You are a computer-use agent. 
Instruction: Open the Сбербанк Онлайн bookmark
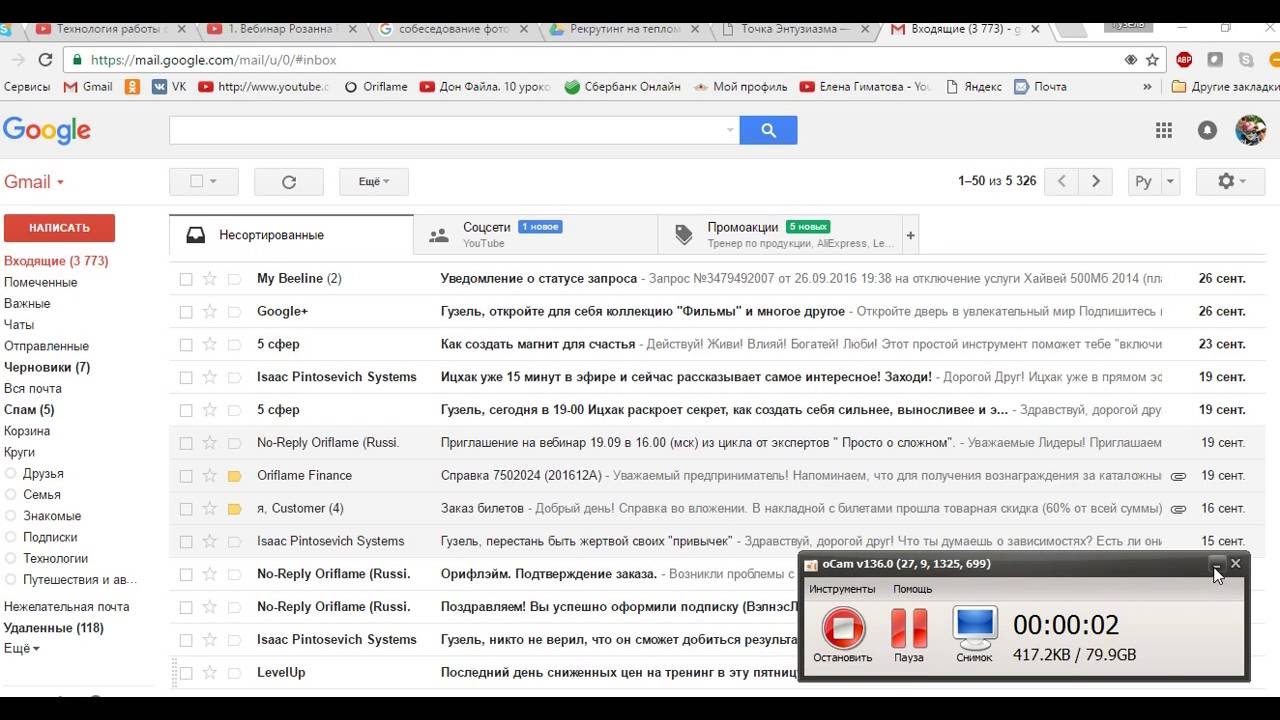[x=622, y=87]
